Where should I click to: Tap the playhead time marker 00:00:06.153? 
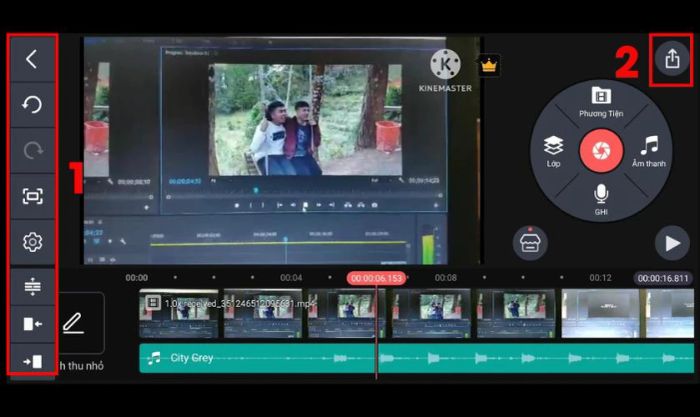tap(376, 278)
